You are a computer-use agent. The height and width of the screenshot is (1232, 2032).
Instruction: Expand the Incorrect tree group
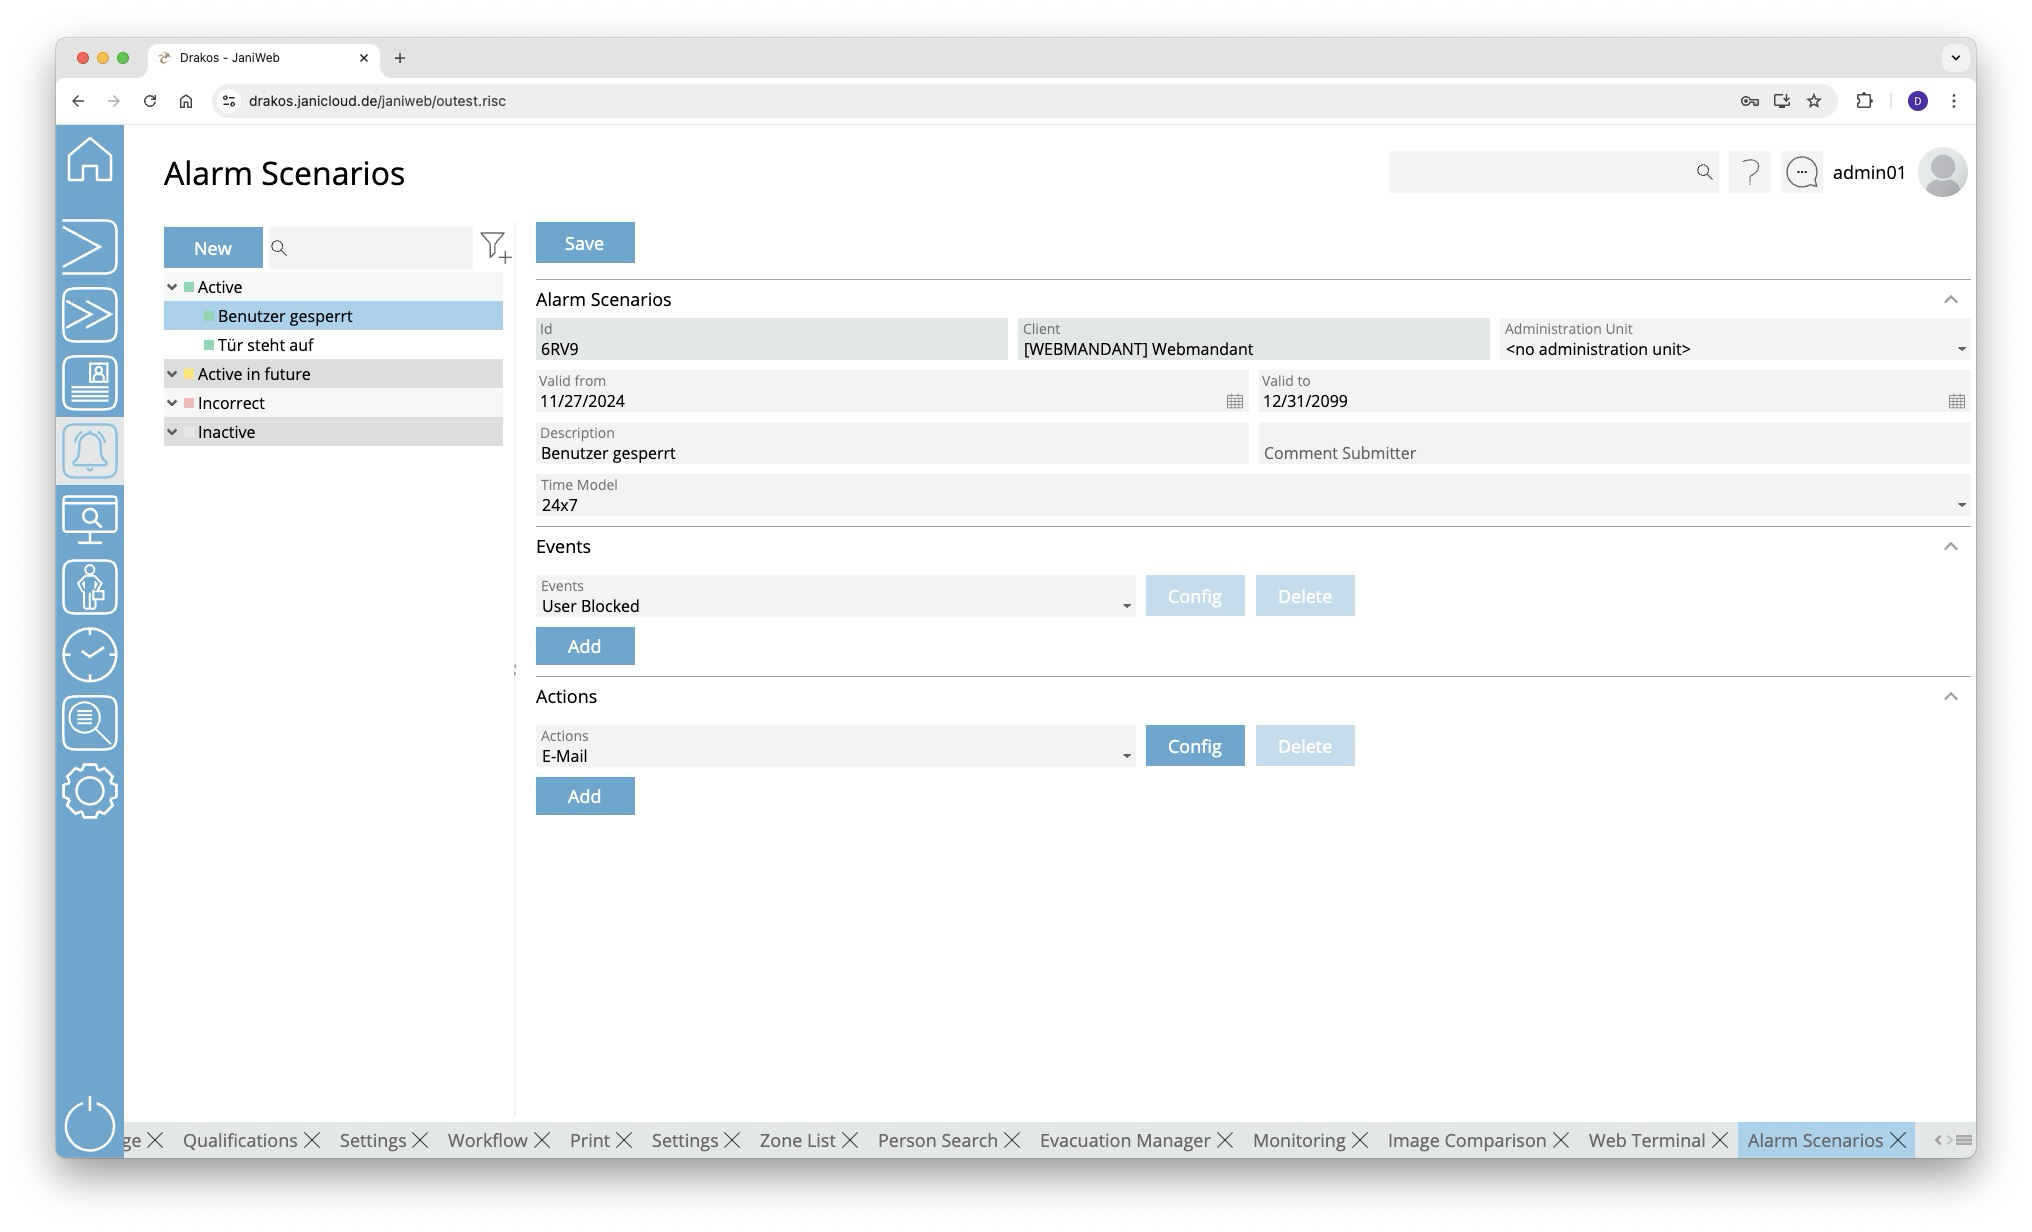tap(172, 403)
